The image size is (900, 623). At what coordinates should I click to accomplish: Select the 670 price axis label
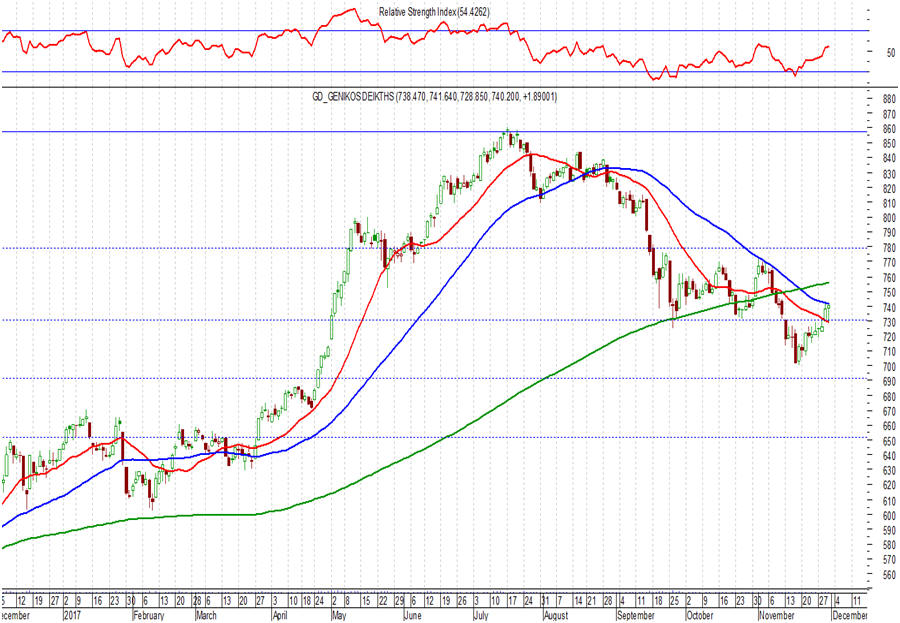889,412
